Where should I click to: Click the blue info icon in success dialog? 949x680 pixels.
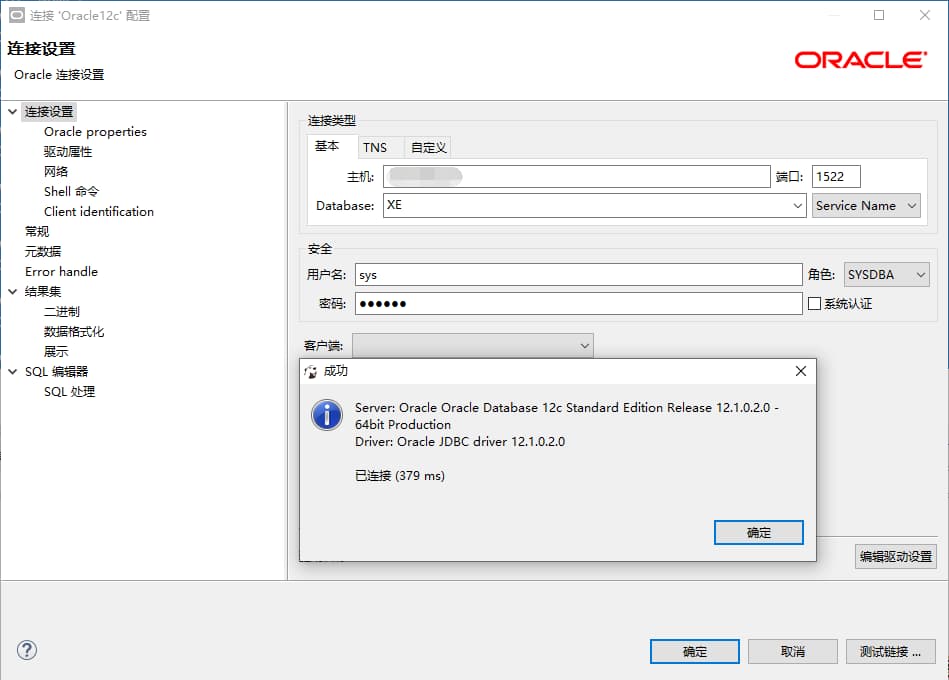click(327, 415)
